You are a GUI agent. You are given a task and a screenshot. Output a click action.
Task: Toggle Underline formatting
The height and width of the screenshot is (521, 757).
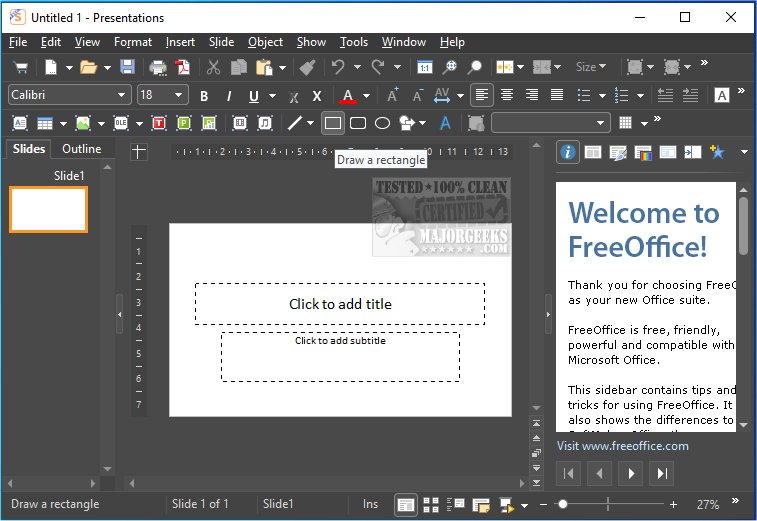tap(254, 96)
